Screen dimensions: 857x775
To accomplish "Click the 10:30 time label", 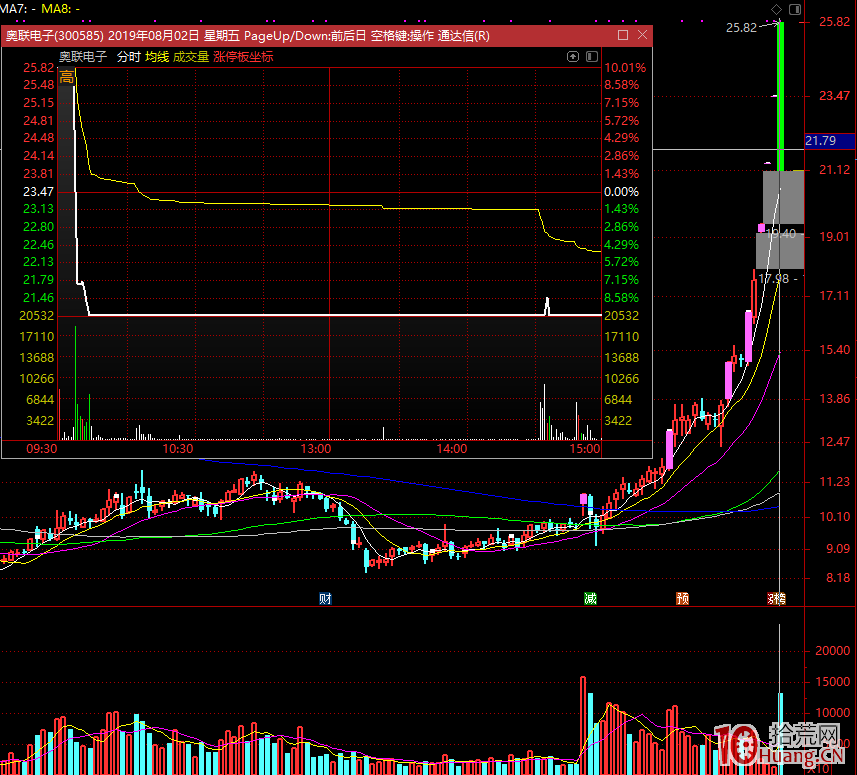I will click(x=178, y=449).
